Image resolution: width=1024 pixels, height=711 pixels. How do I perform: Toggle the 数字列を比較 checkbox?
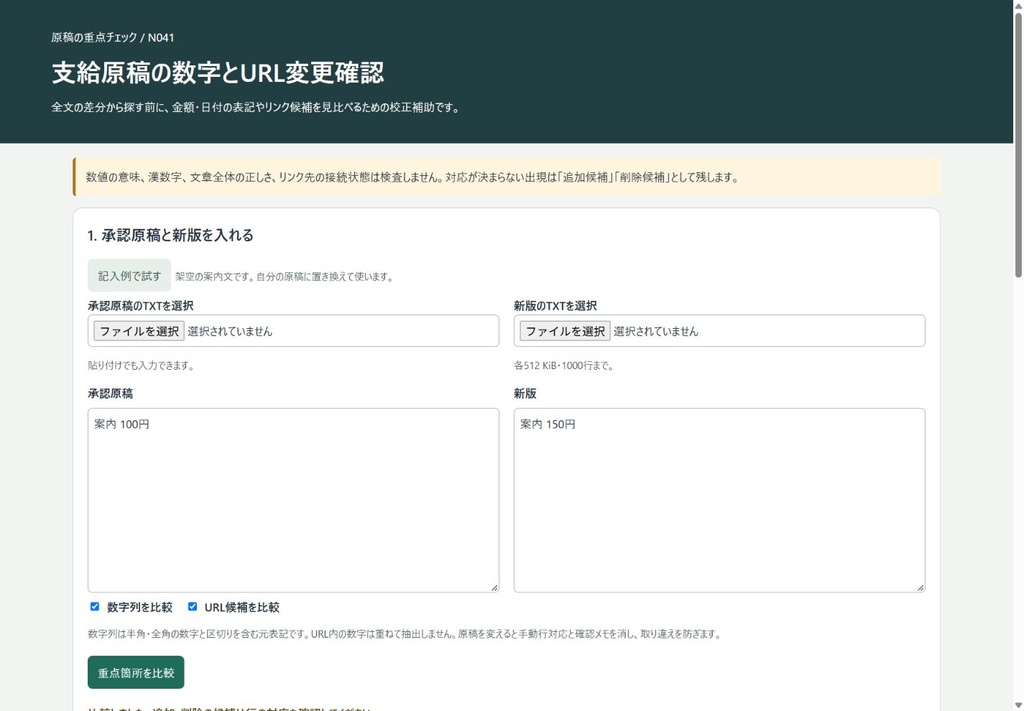click(95, 607)
